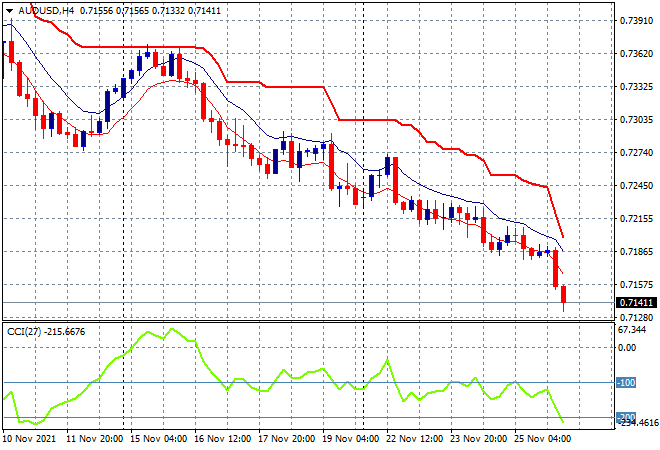
Task: Select the current price label 0.71411
Action: (636, 303)
